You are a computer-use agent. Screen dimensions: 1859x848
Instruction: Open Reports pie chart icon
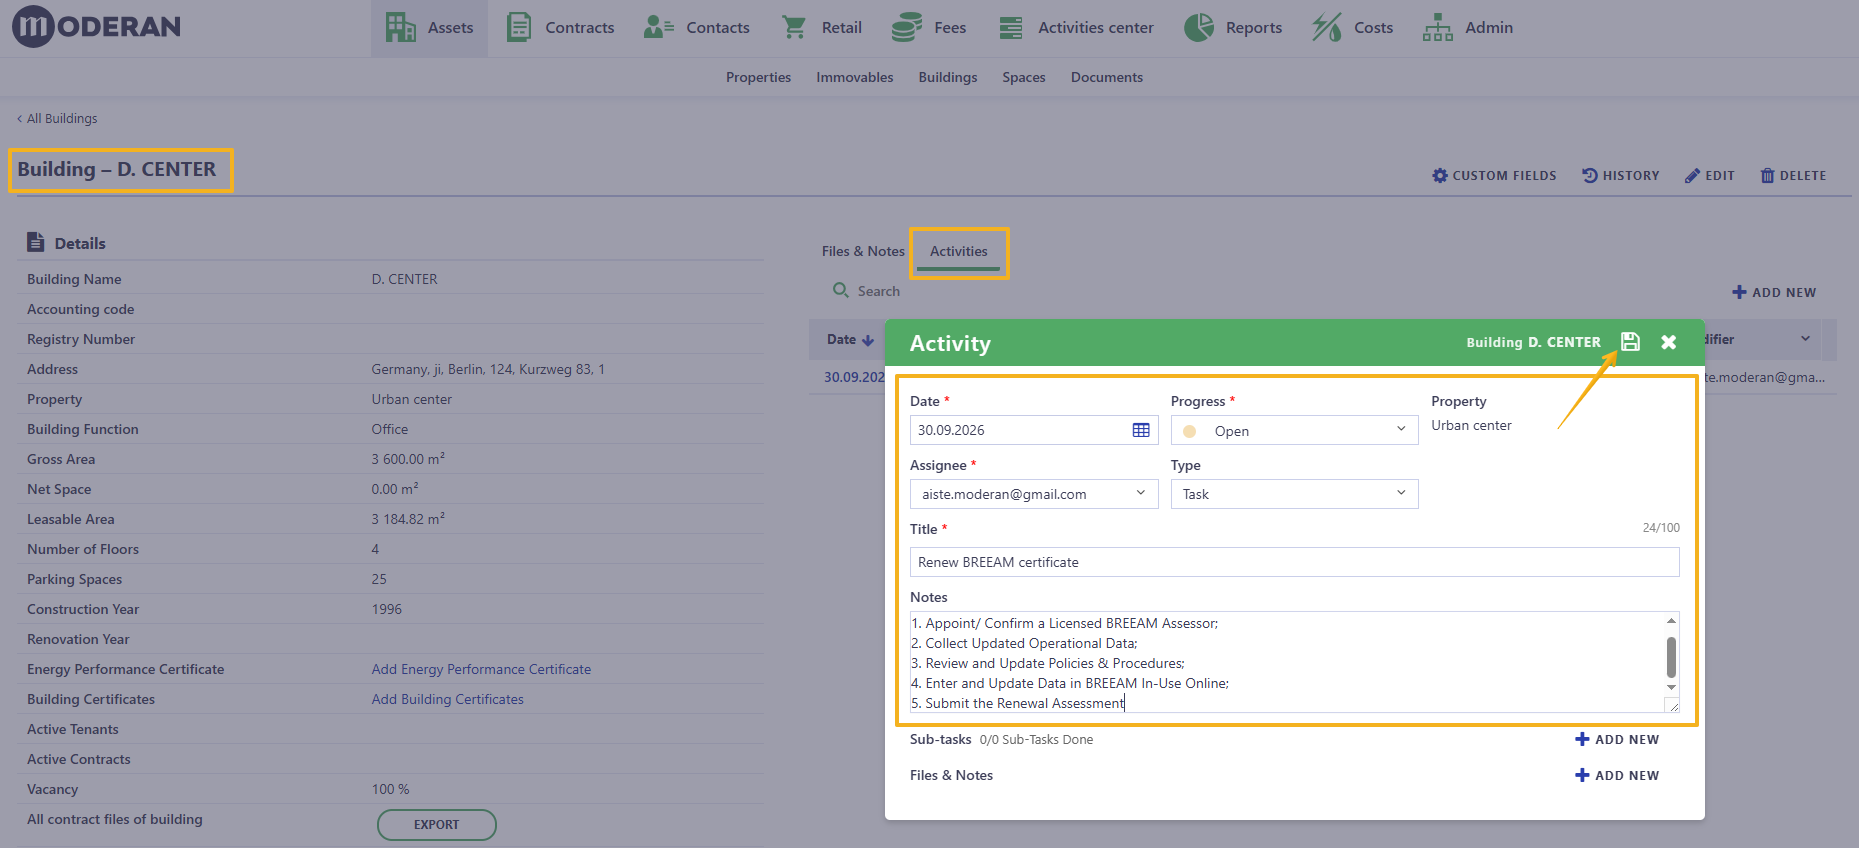click(1199, 27)
